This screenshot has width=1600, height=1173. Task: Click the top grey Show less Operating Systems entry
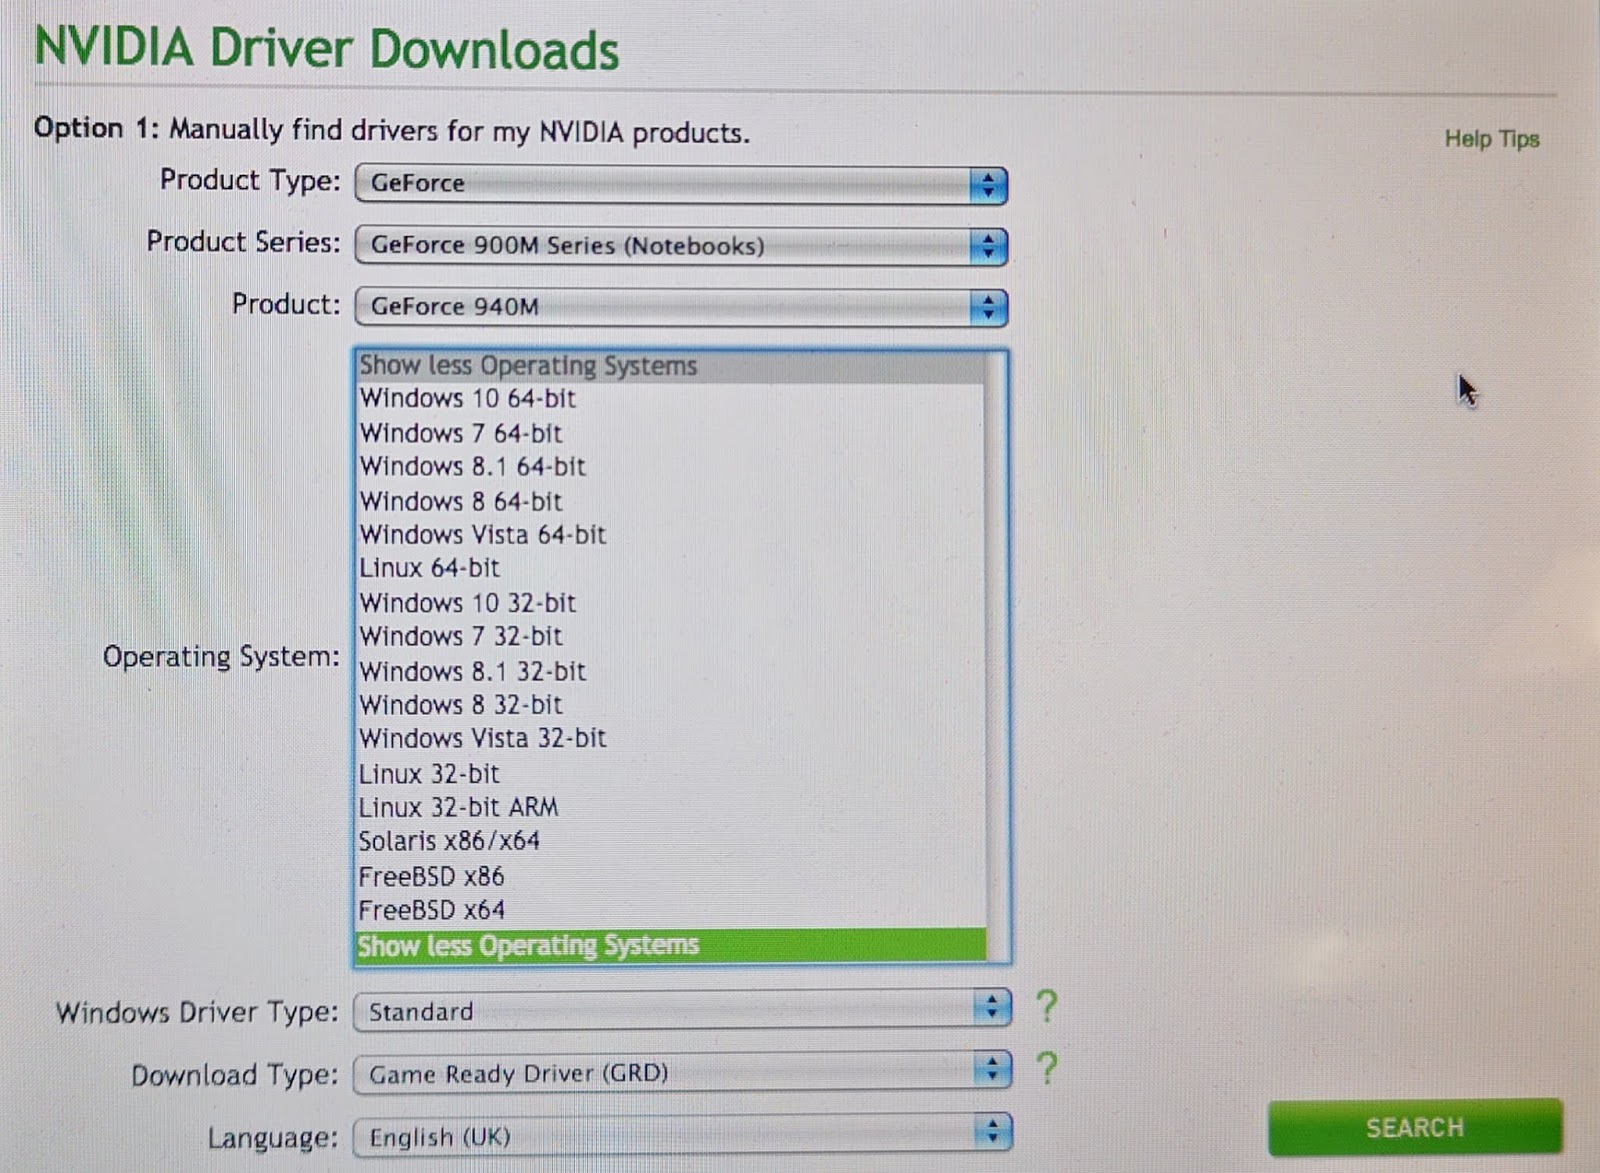pyautogui.click(x=671, y=366)
